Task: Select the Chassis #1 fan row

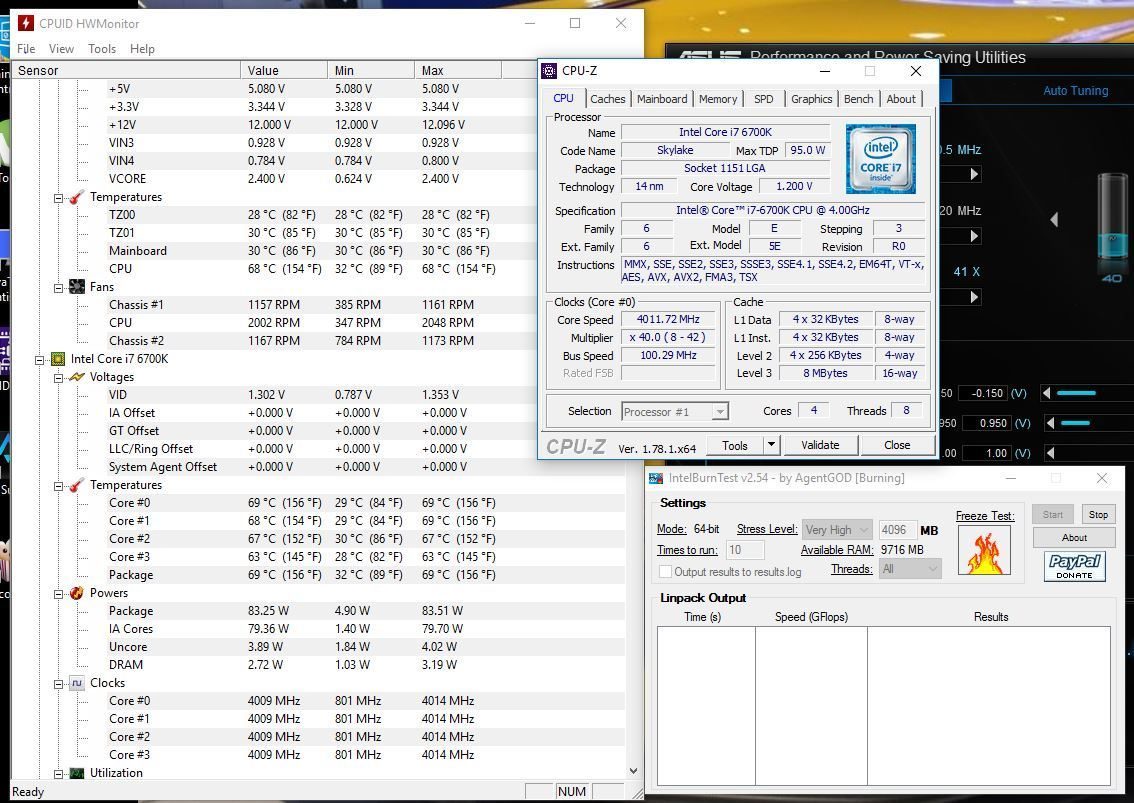Action: [x=318, y=305]
